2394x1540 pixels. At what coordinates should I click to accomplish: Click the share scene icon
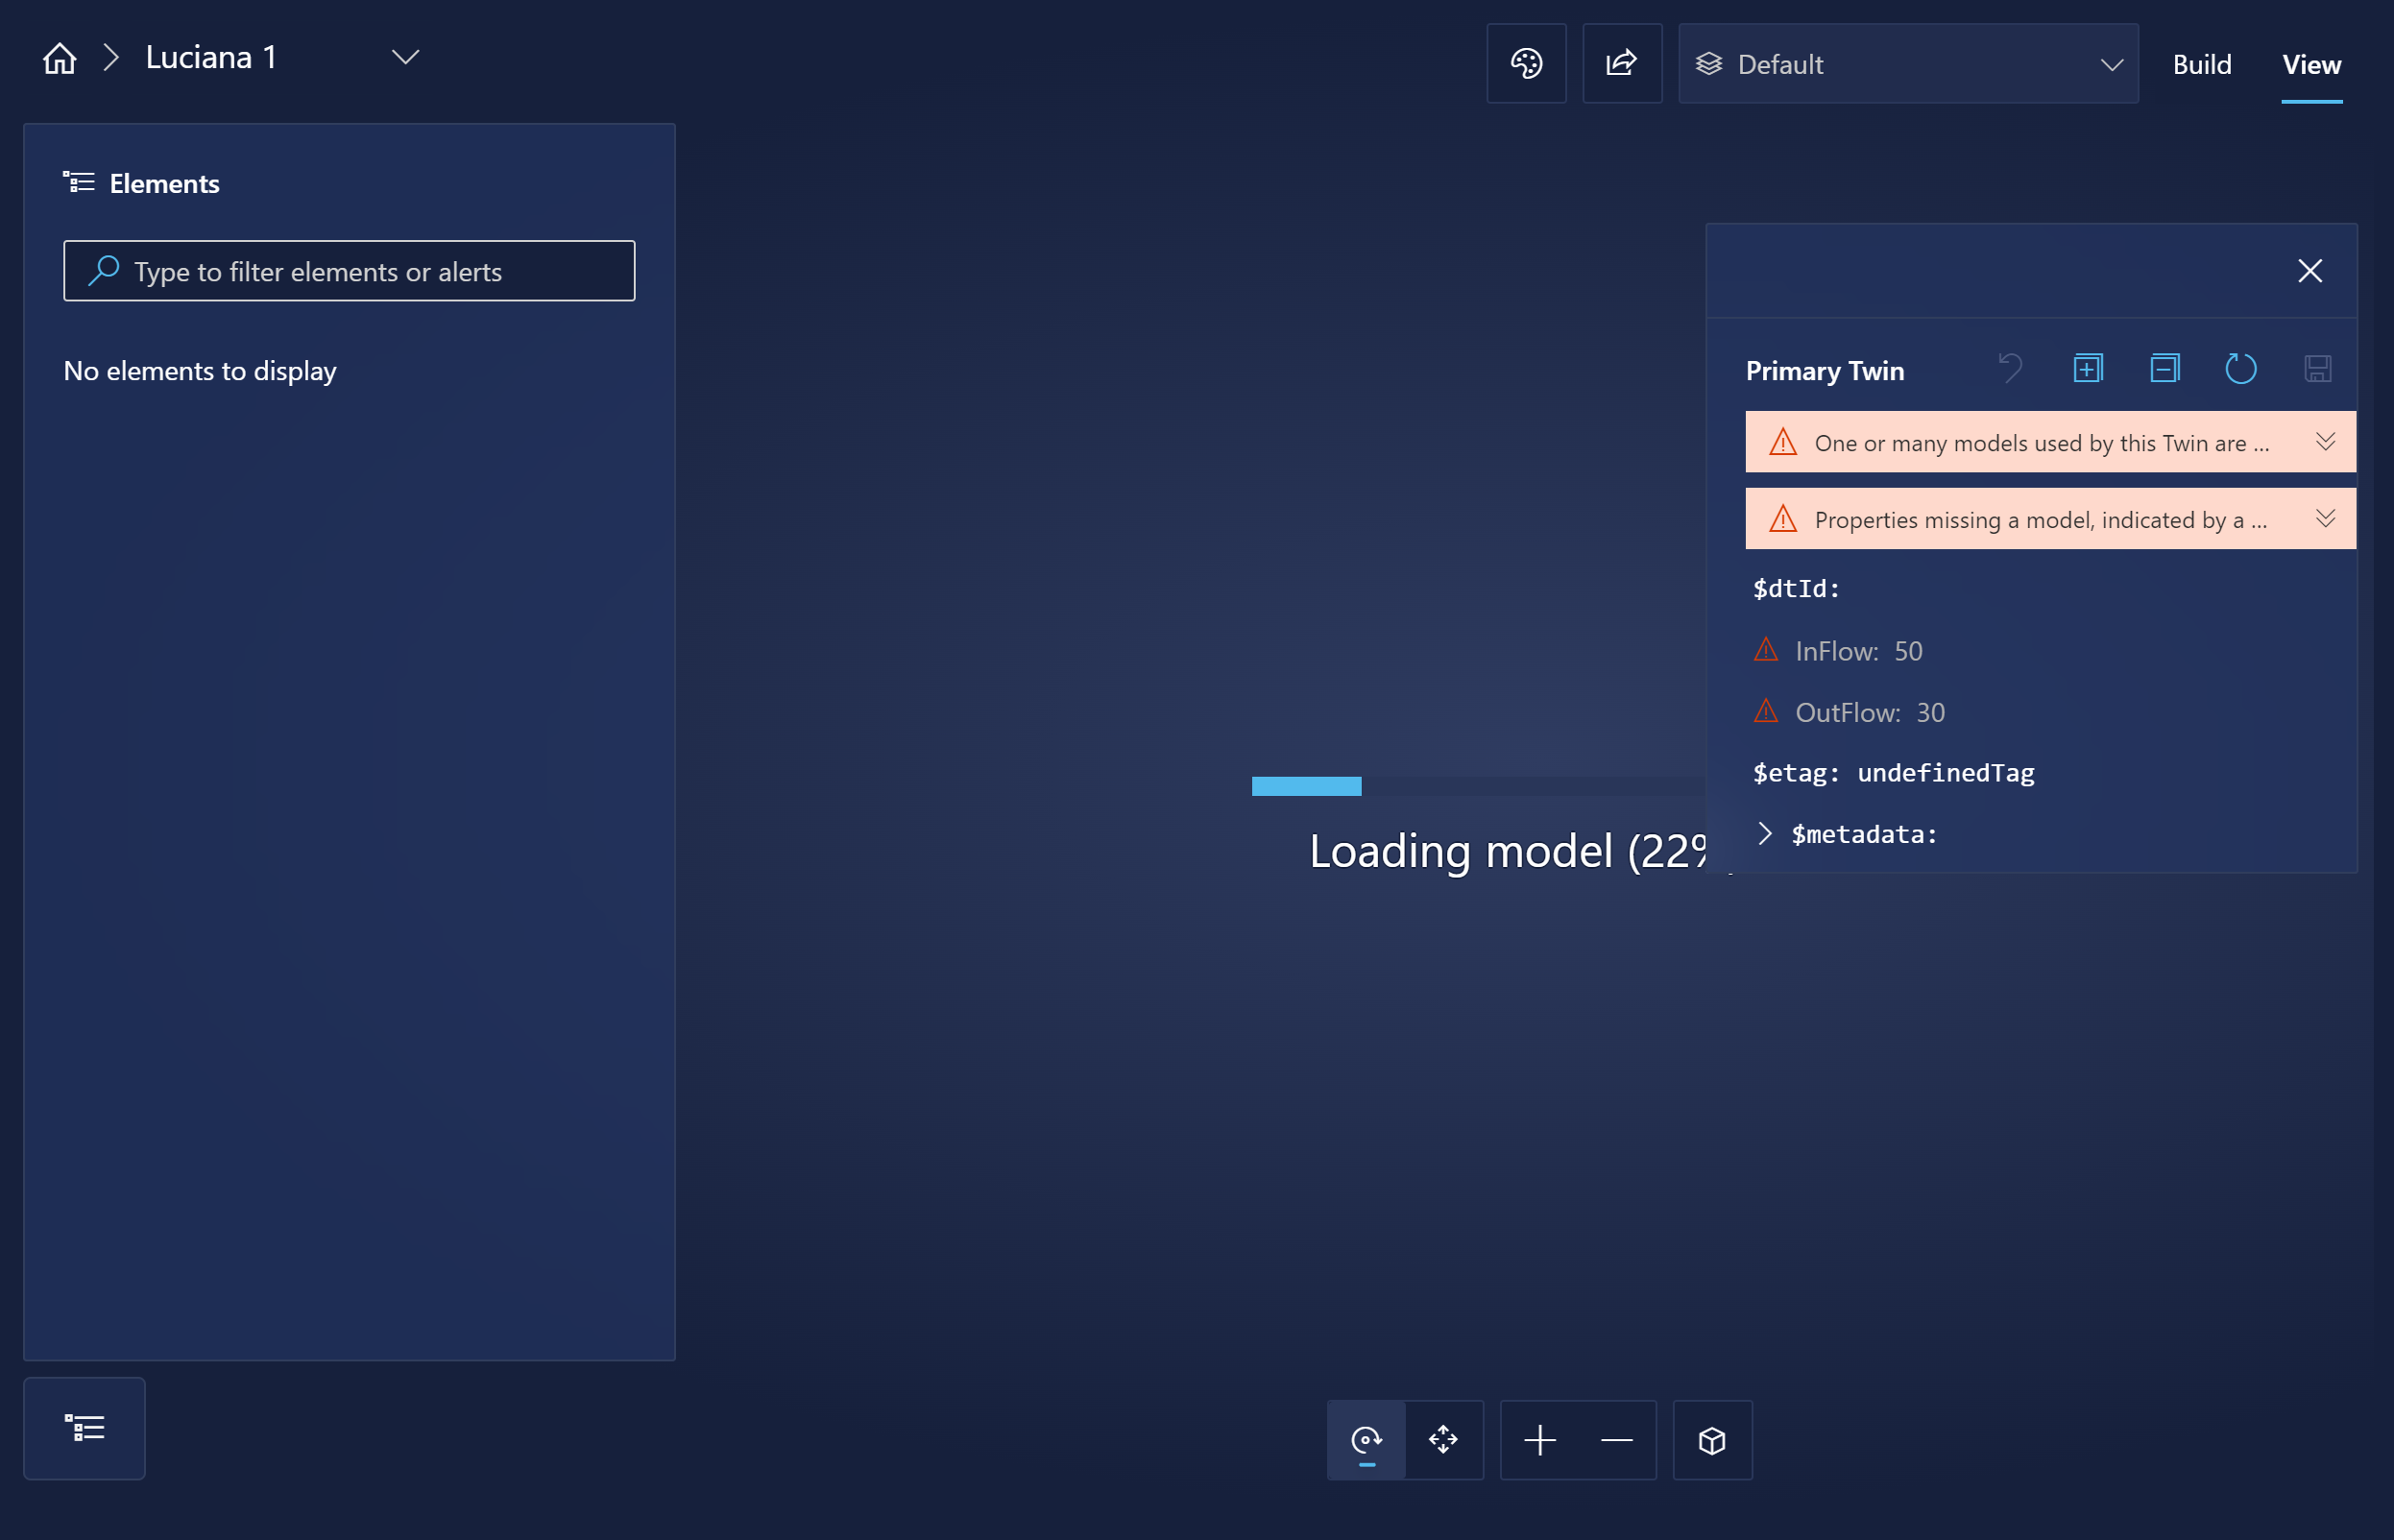point(1622,63)
